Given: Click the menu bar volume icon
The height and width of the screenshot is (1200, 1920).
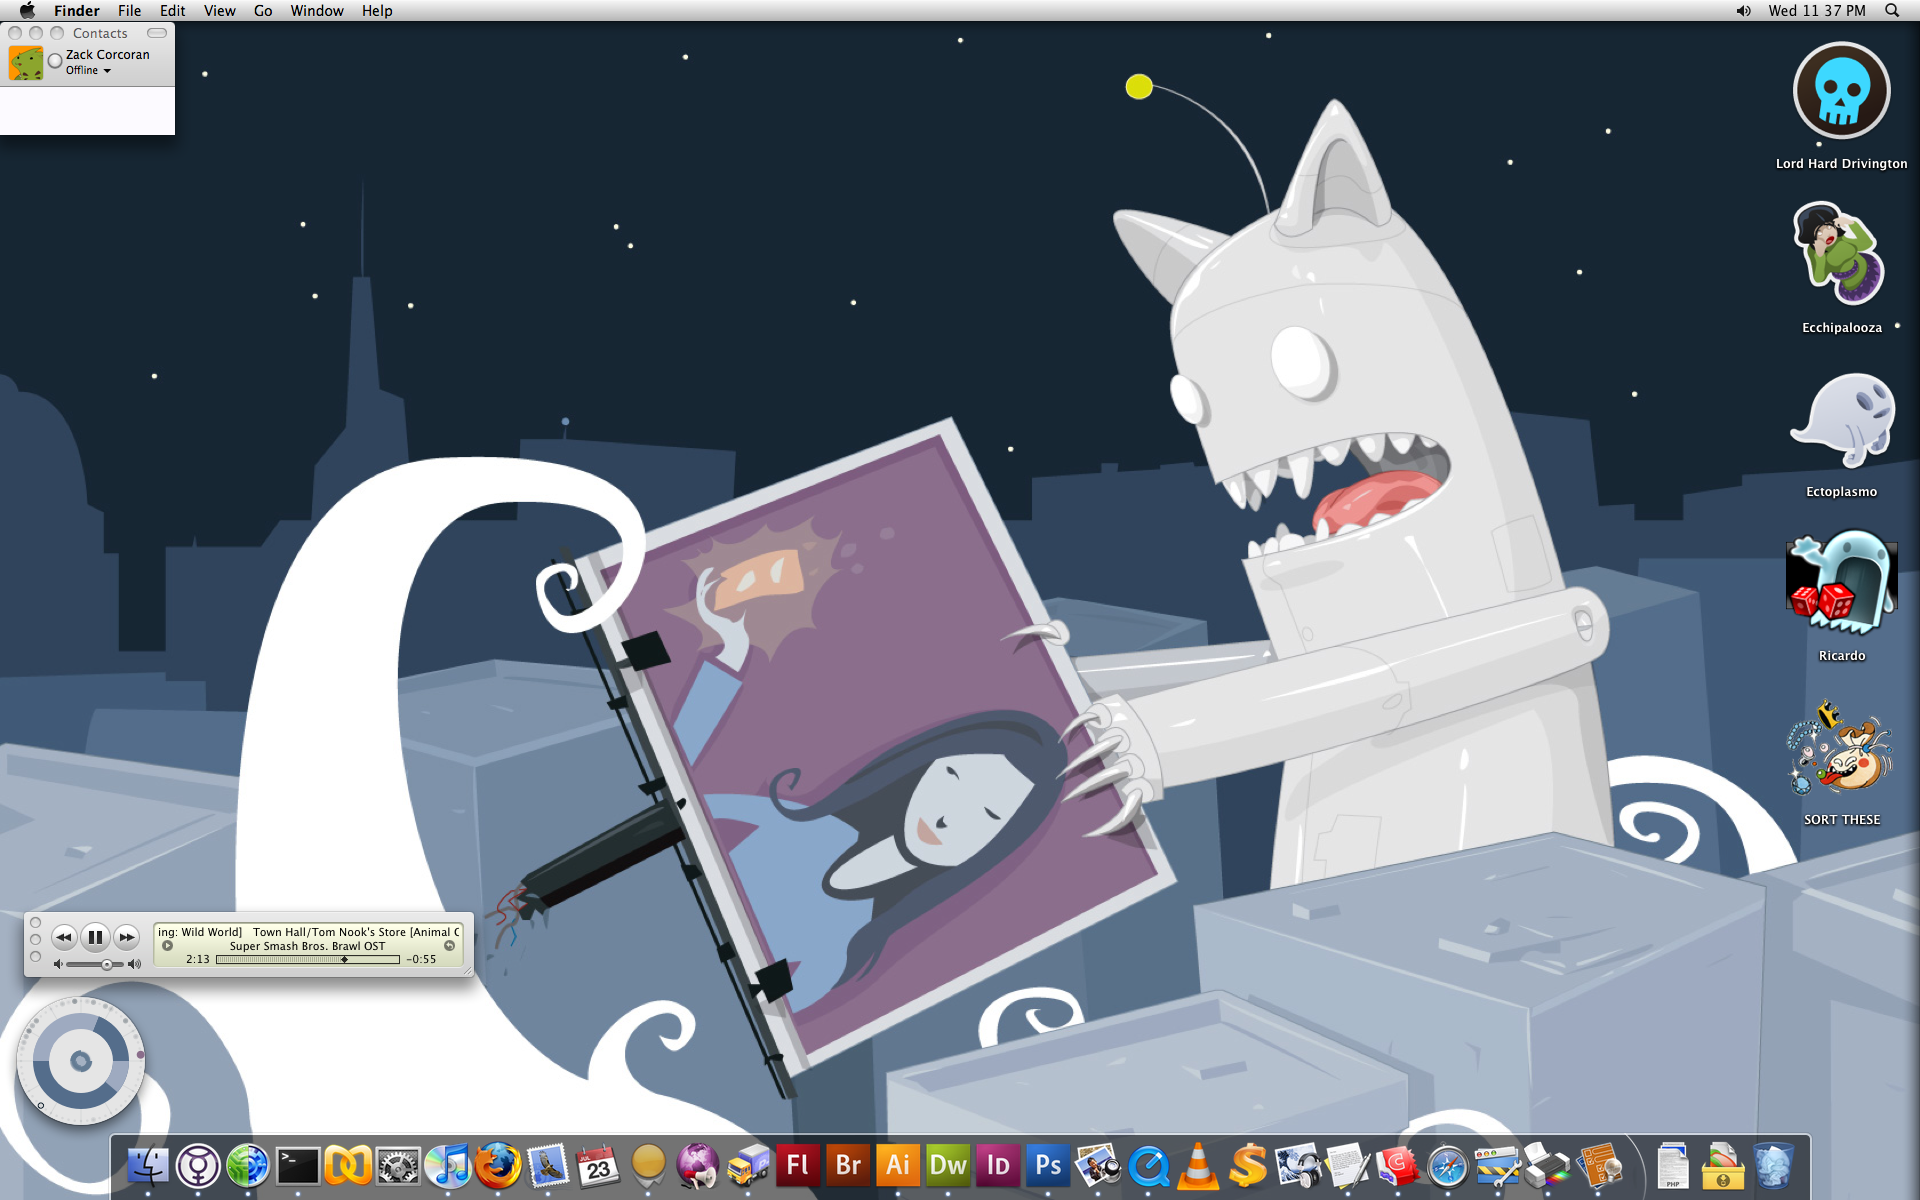Looking at the screenshot, I should click(x=1743, y=10).
